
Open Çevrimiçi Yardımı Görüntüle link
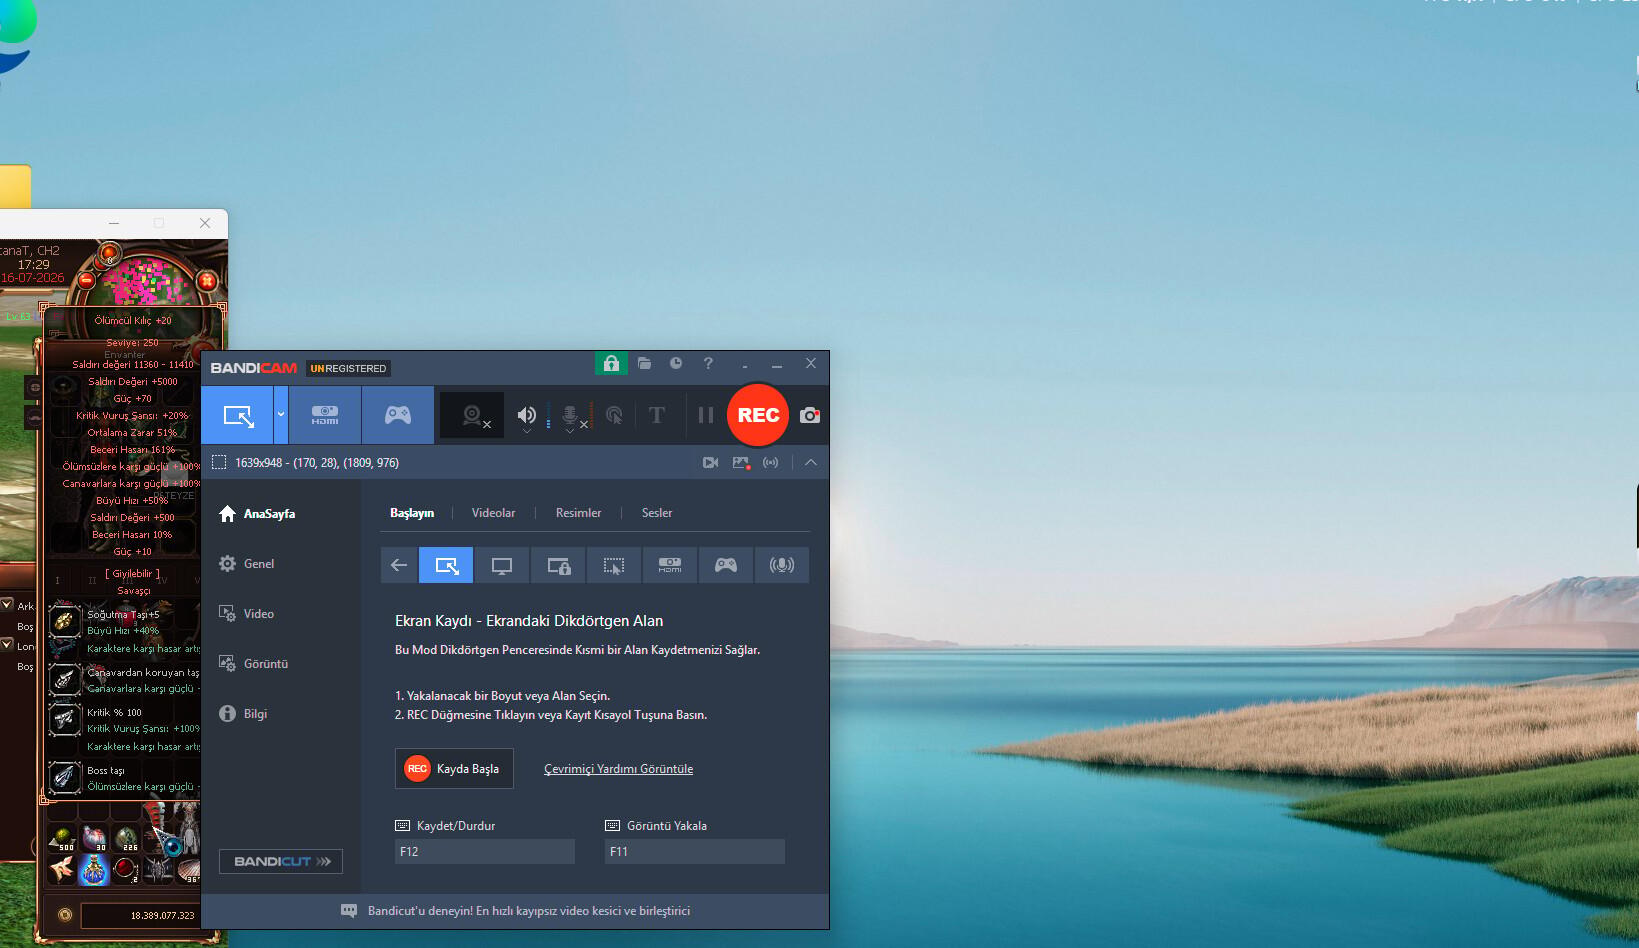618,769
